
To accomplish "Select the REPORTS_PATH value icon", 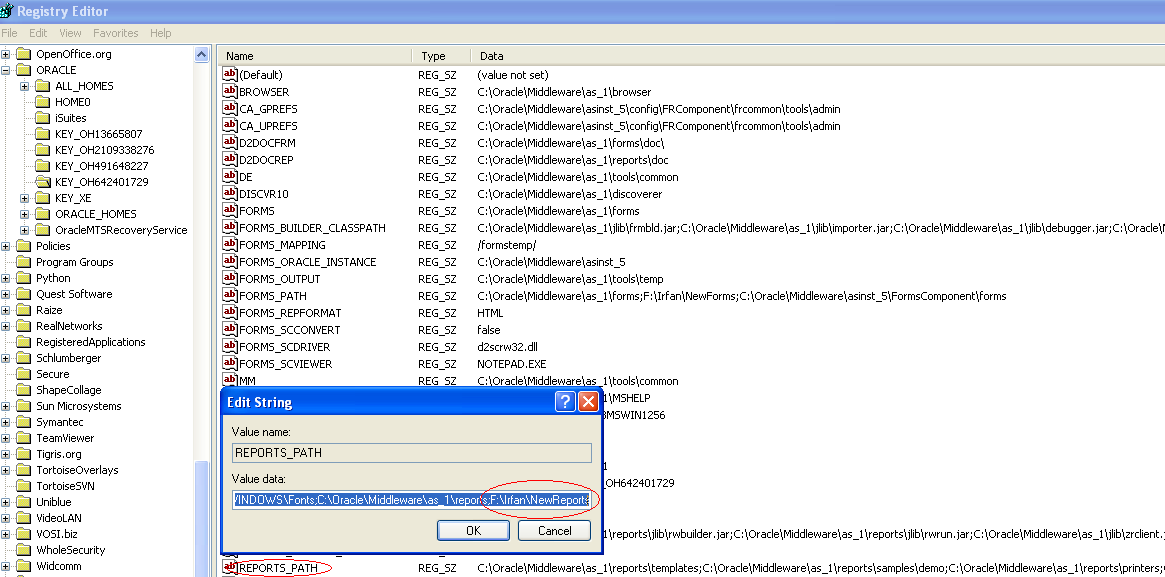I will pos(229,568).
